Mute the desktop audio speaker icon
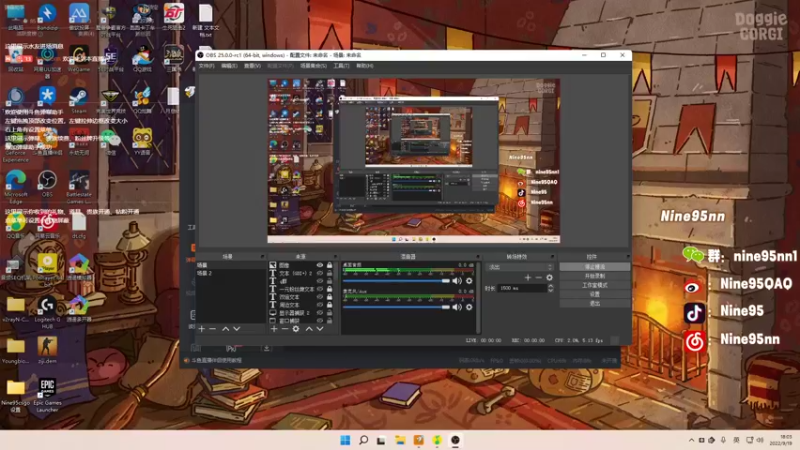Screen dimensions: 800x450 pyautogui.click(x=456, y=281)
